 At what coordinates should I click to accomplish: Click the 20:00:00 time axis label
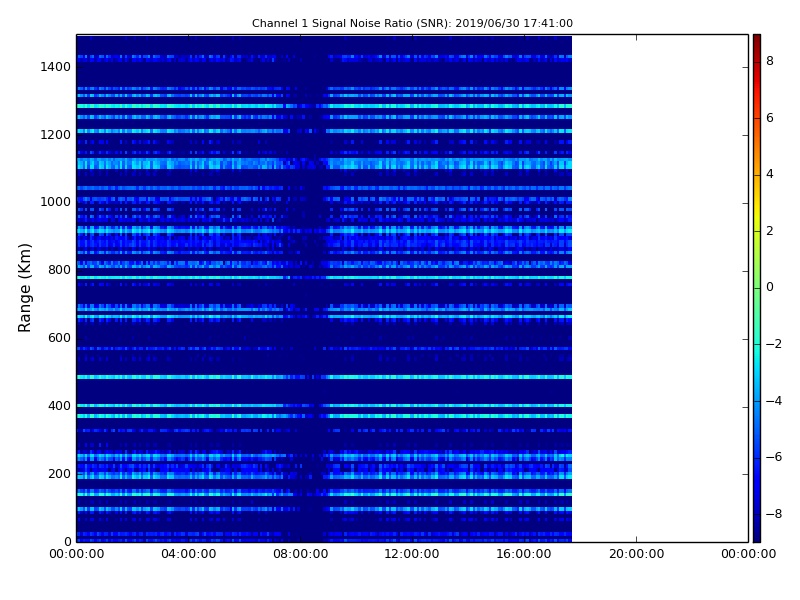coord(636,554)
